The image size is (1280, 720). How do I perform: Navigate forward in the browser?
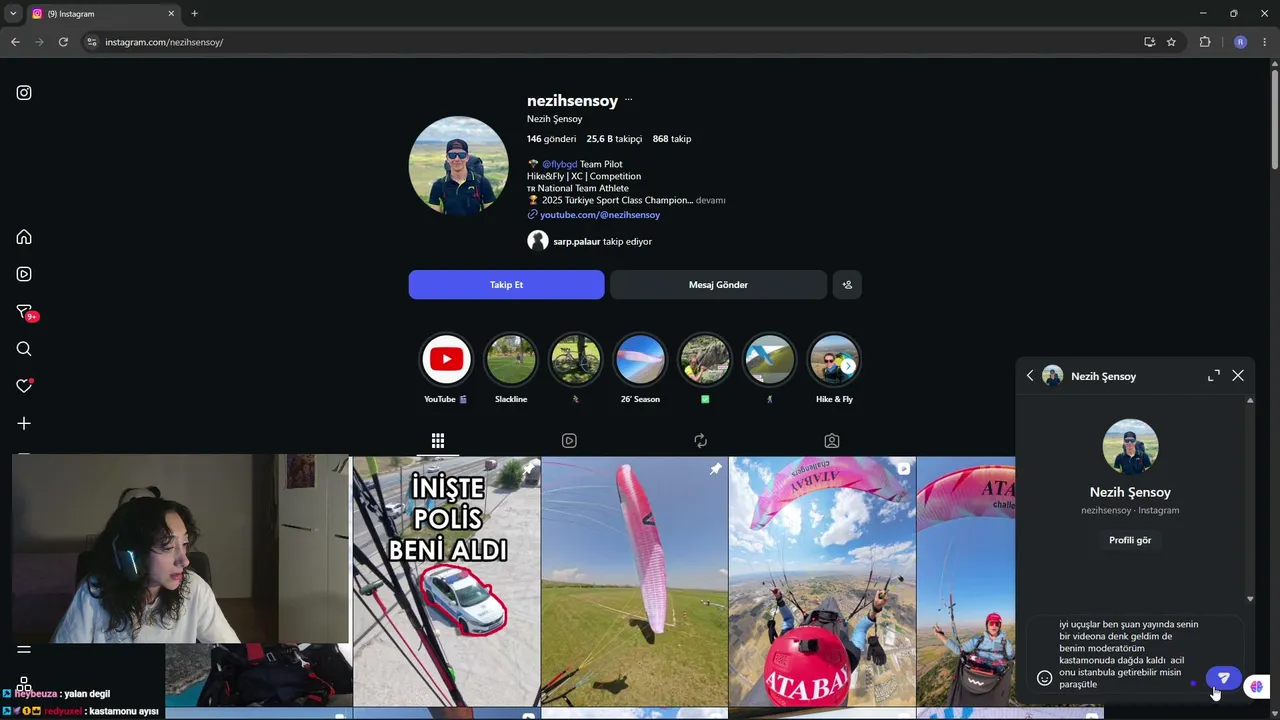click(x=39, y=42)
